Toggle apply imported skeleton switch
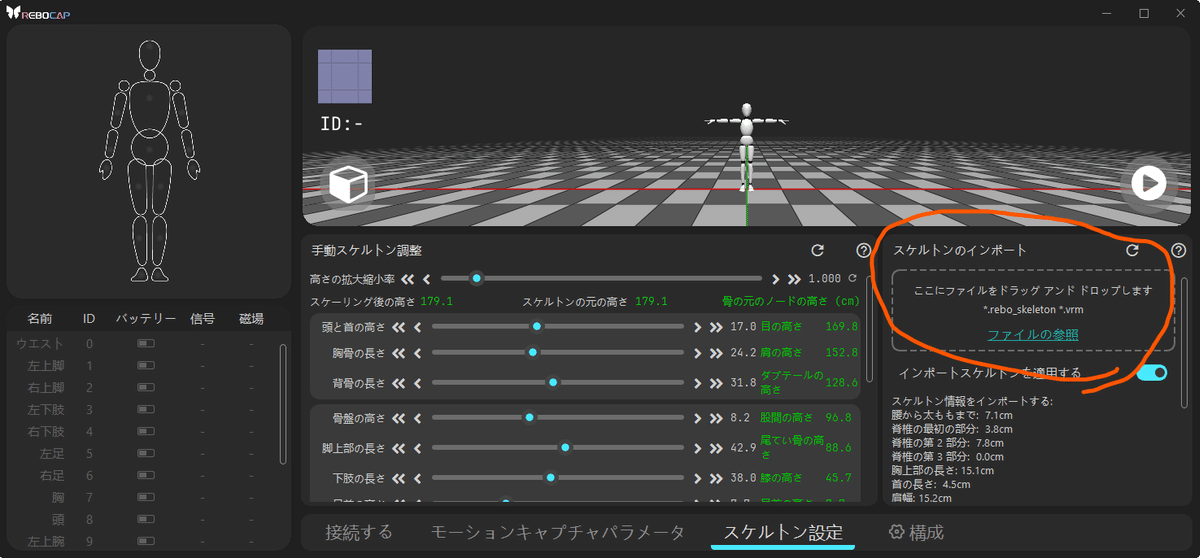1200x558 pixels. point(1152,373)
